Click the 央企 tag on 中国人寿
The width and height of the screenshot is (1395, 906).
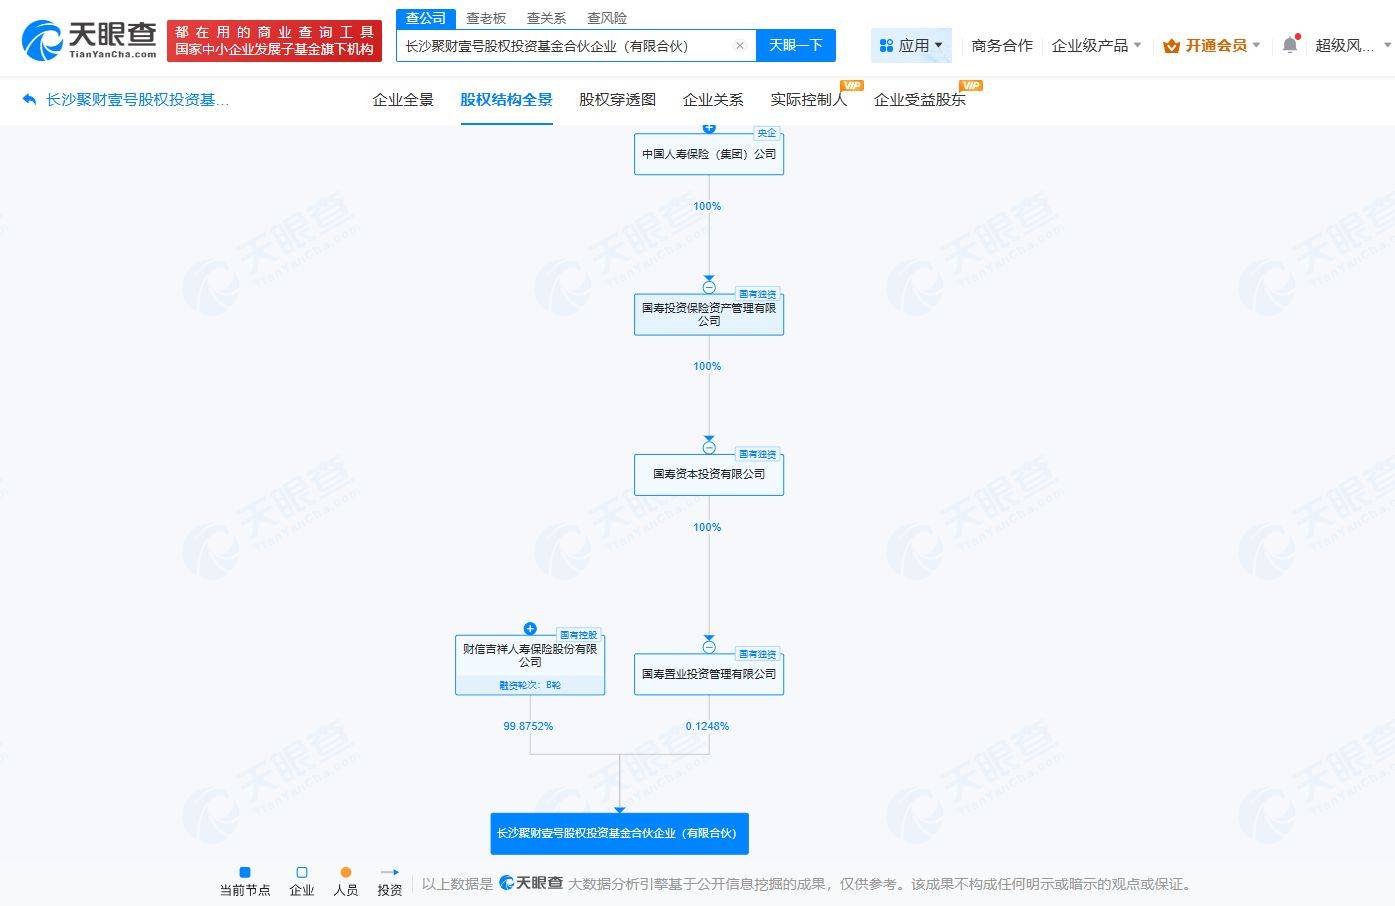(x=766, y=133)
